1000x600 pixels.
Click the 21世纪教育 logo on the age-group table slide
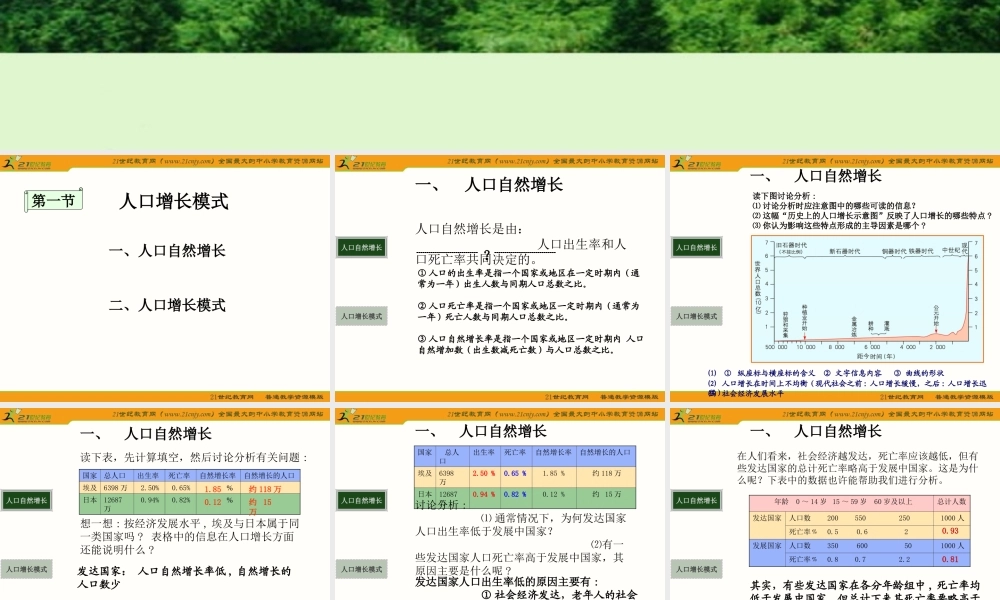coord(697,417)
